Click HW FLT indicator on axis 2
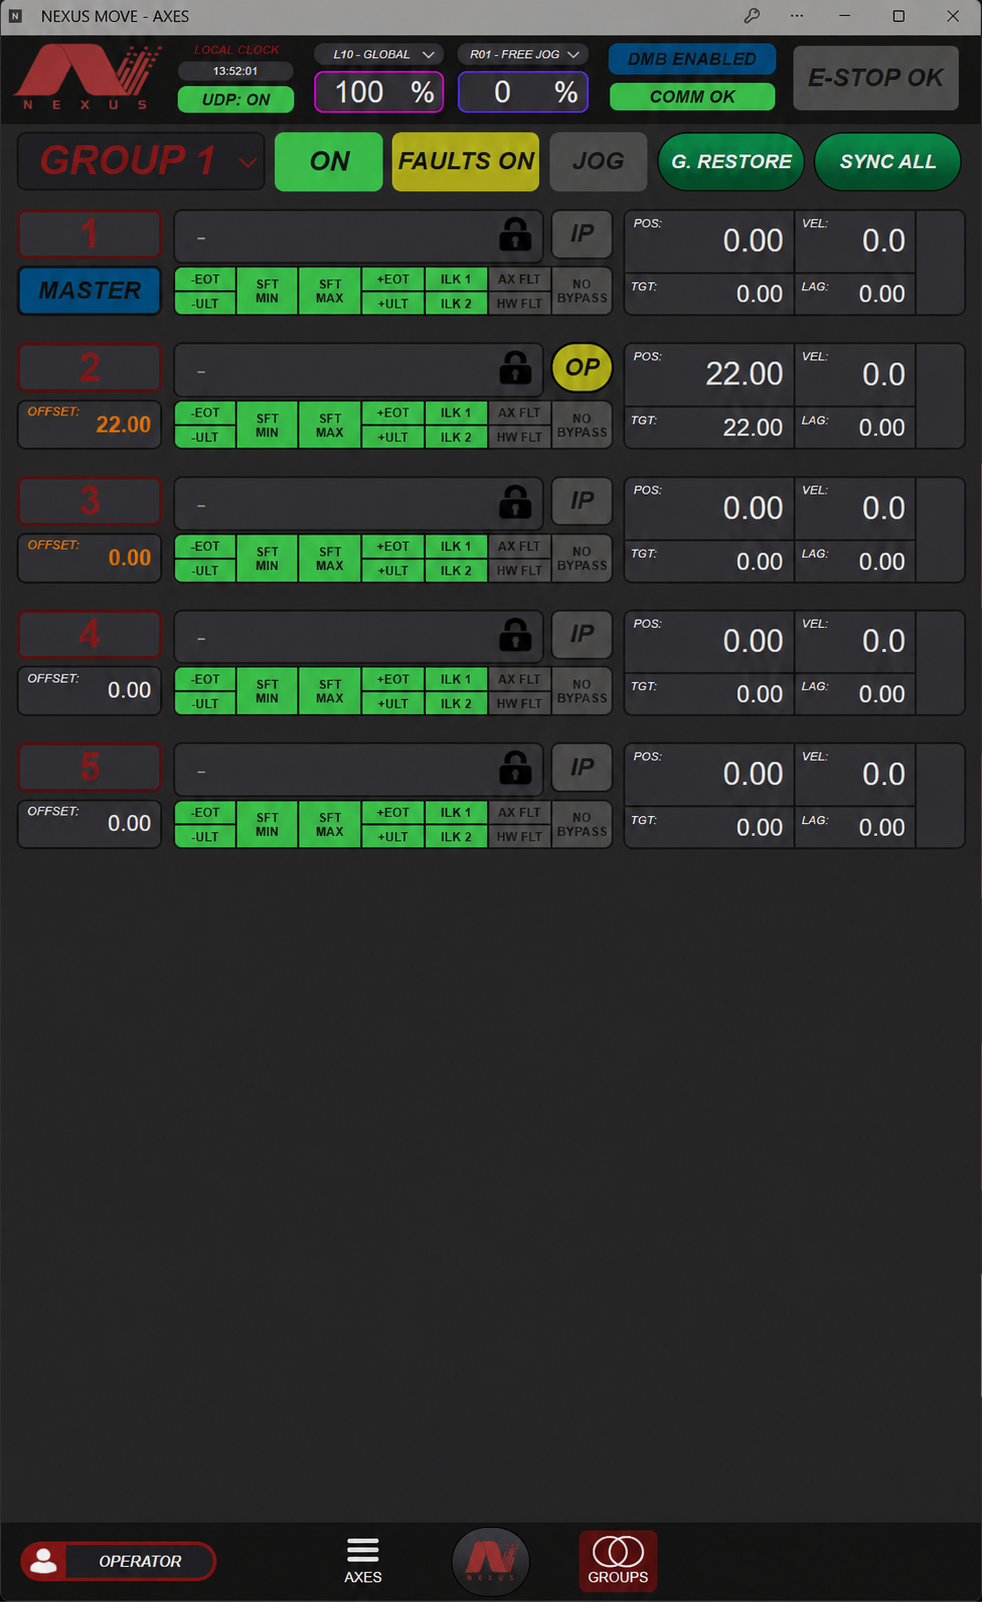Viewport: 982px width, 1602px height. click(519, 437)
